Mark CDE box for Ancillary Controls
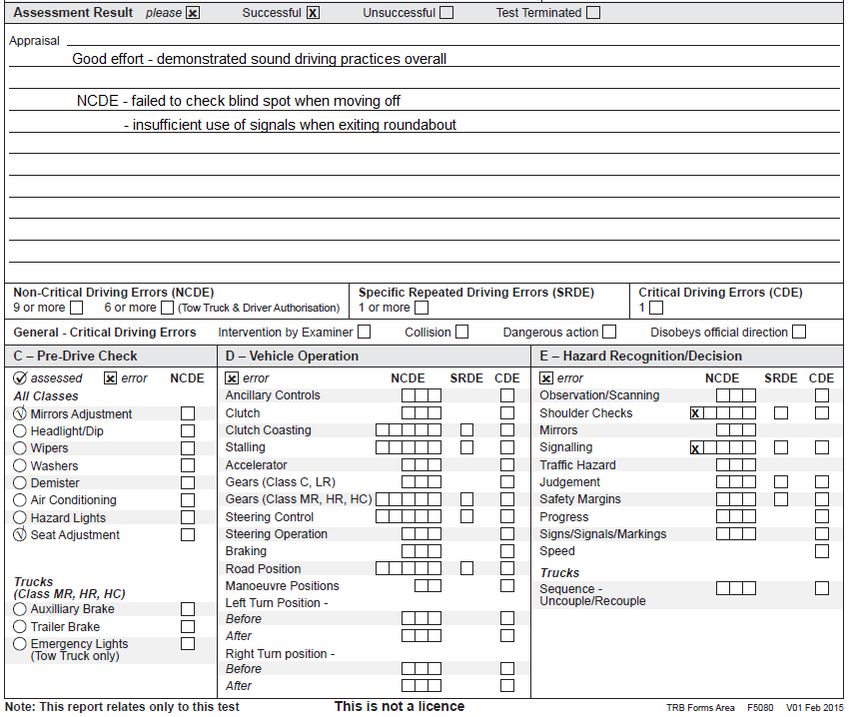Viewport: 850px width, 717px height. pyautogui.click(x=507, y=396)
